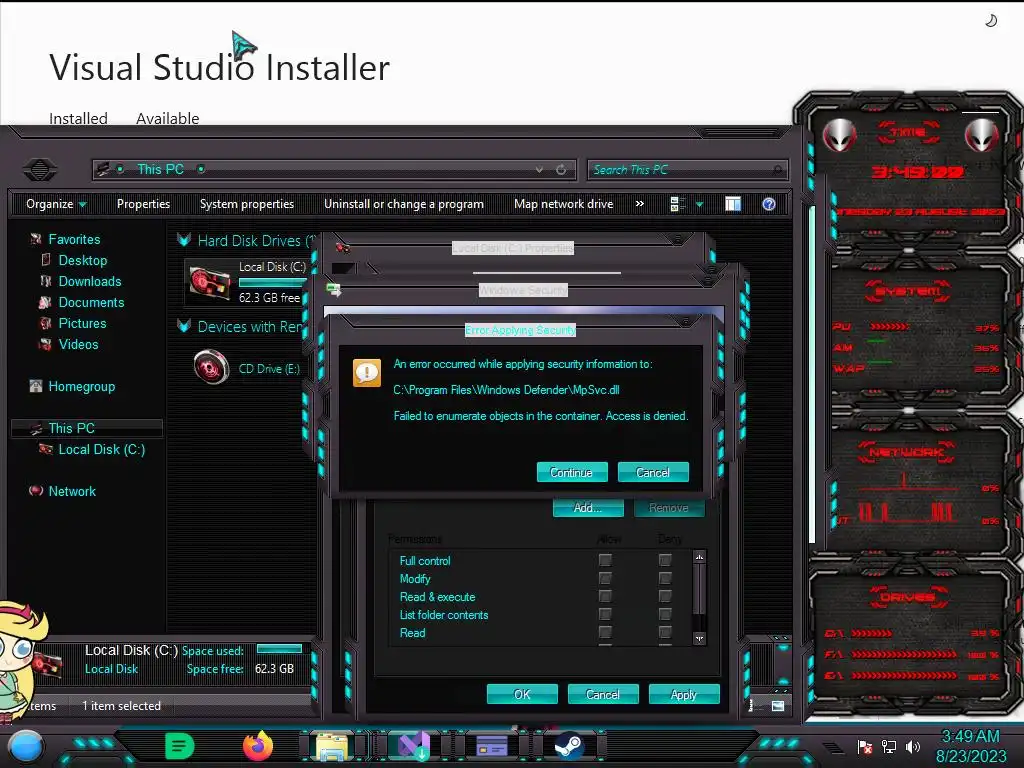This screenshot has height=768, width=1024.
Task: Check Deny for Full control
Action: click(x=665, y=560)
